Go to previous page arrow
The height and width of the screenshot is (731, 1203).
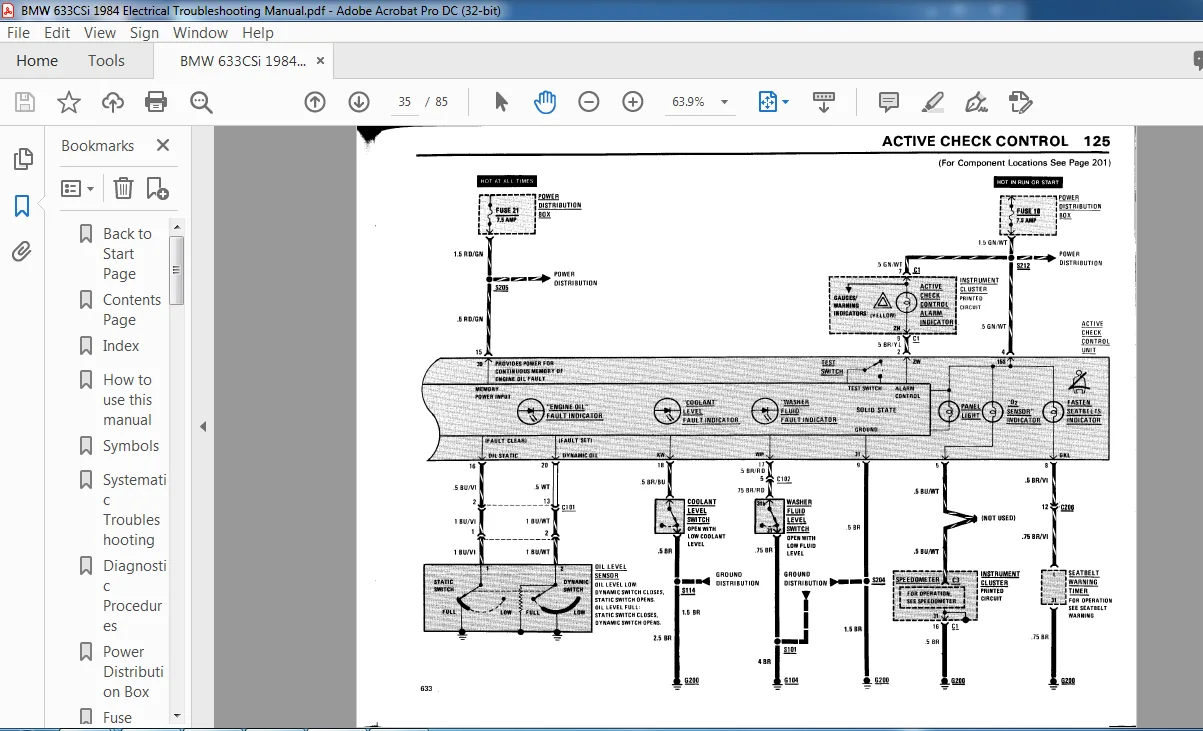click(x=315, y=102)
